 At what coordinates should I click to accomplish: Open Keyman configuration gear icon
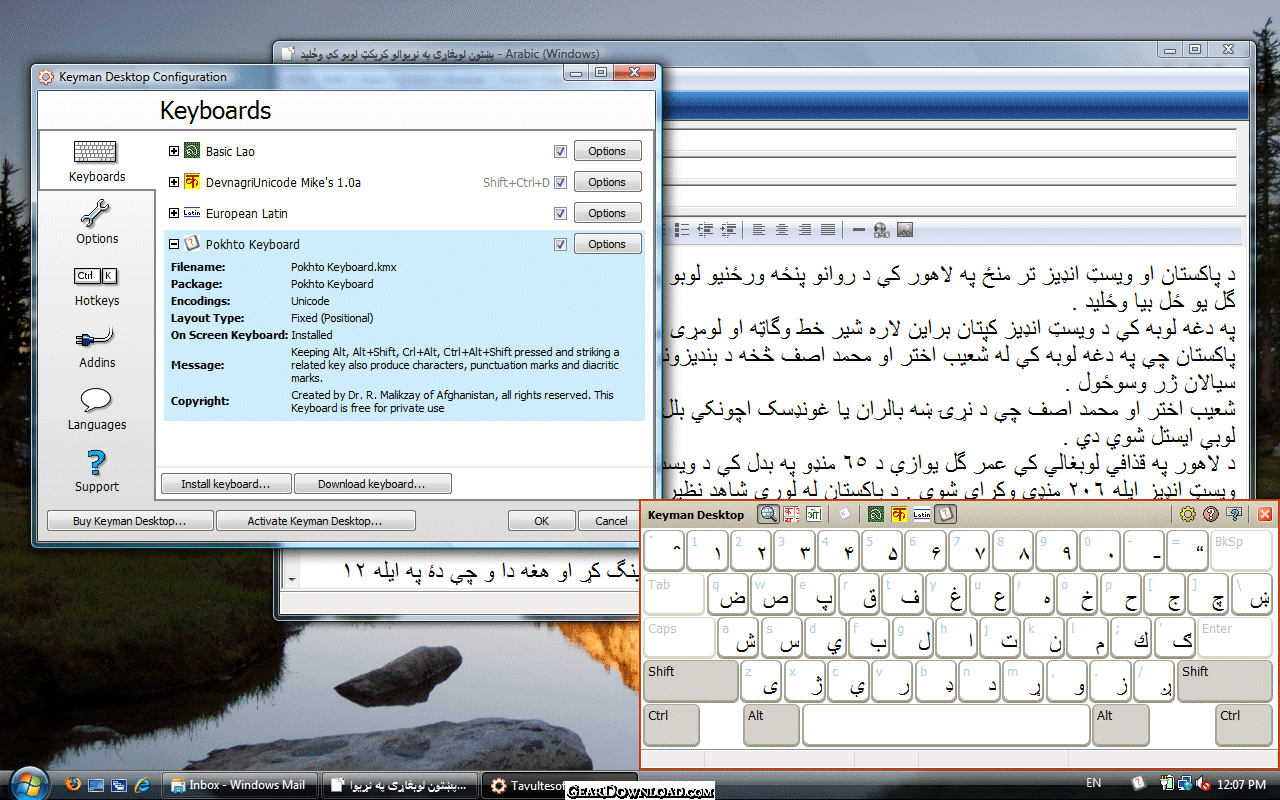click(1188, 514)
